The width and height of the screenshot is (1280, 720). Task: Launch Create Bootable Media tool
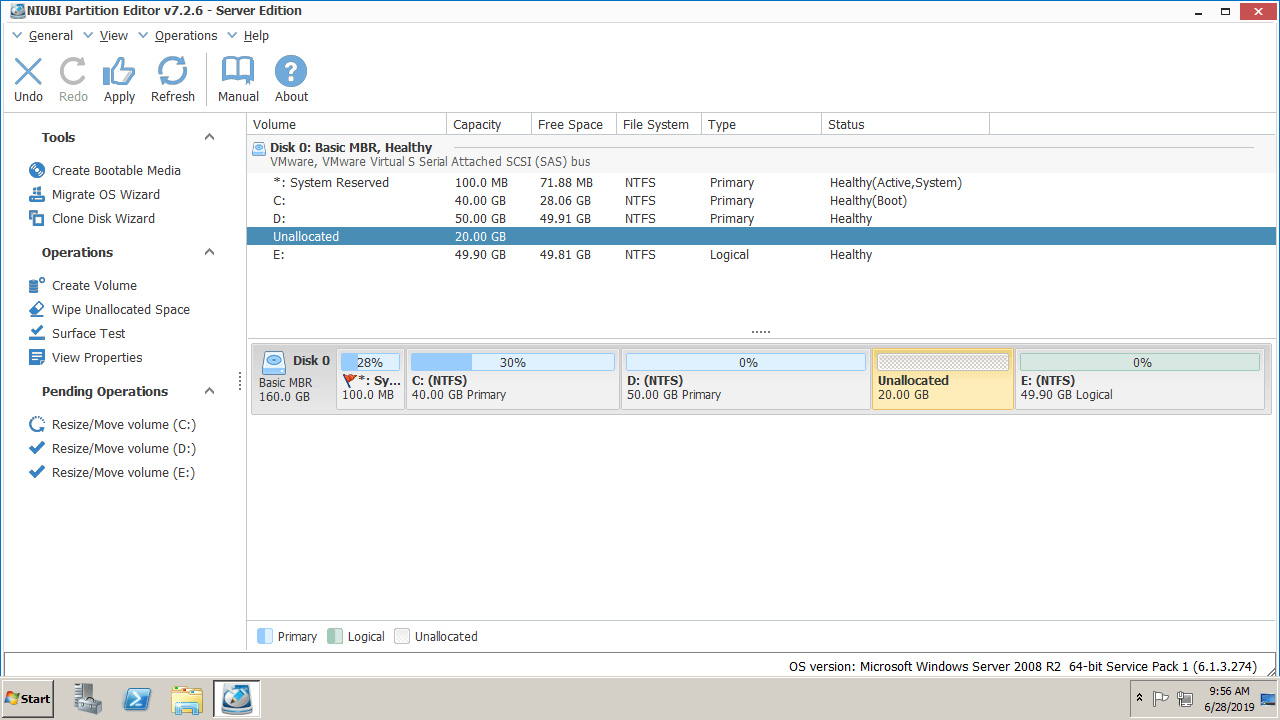click(x=116, y=171)
